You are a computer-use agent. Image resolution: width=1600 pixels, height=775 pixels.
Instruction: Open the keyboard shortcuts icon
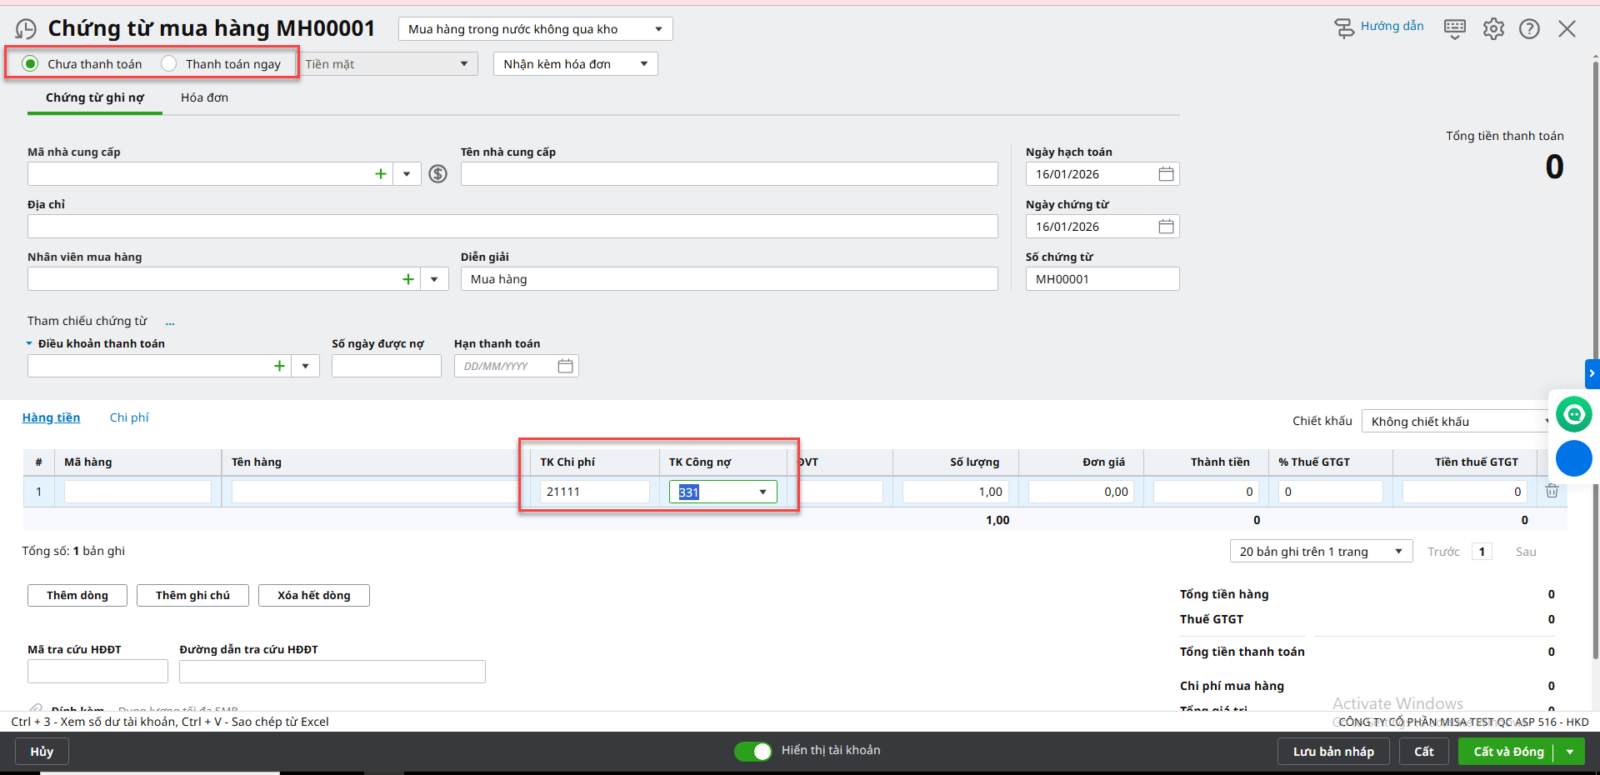tap(1455, 29)
